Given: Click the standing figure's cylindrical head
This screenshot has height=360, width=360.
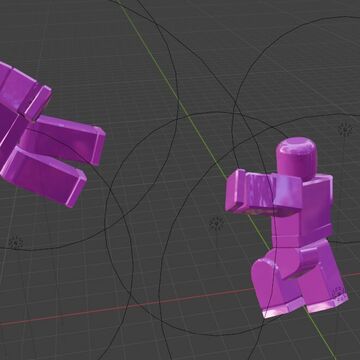Looking at the screenshot, I should [296, 159].
